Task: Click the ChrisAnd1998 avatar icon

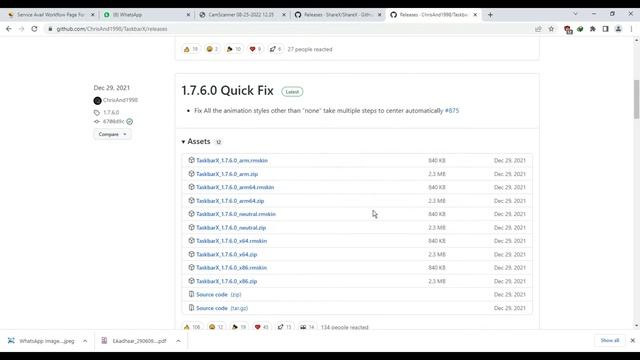Action: coord(97,100)
